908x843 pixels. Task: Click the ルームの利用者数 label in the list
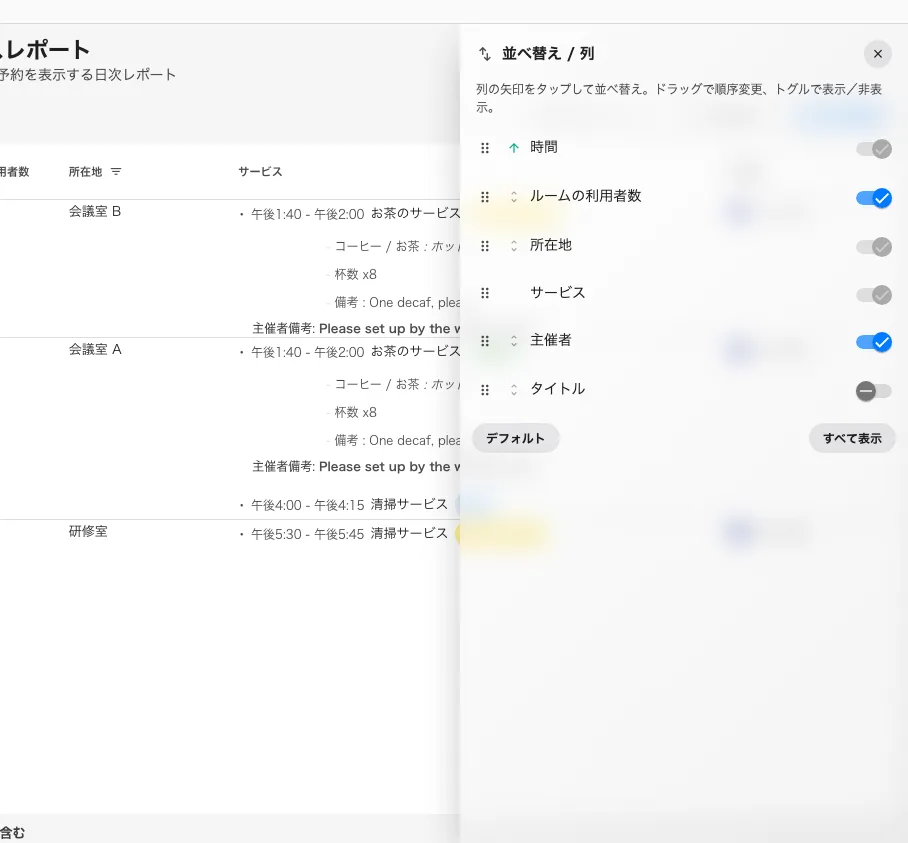click(x=585, y=196)
